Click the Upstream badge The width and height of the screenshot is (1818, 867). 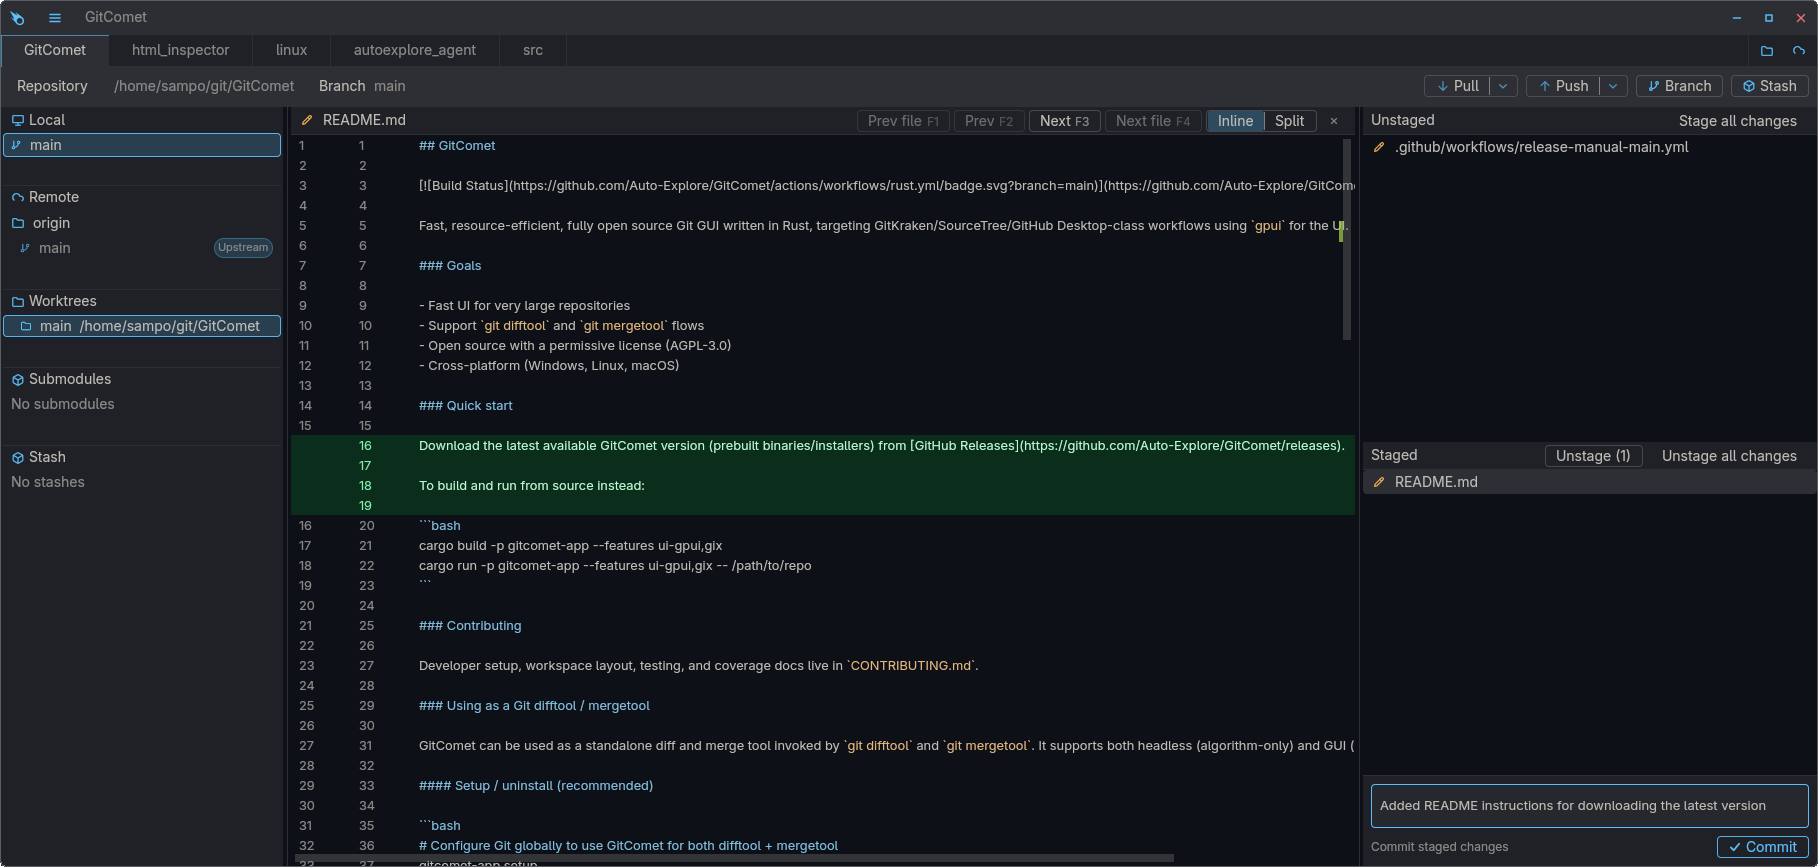point(243,248)
